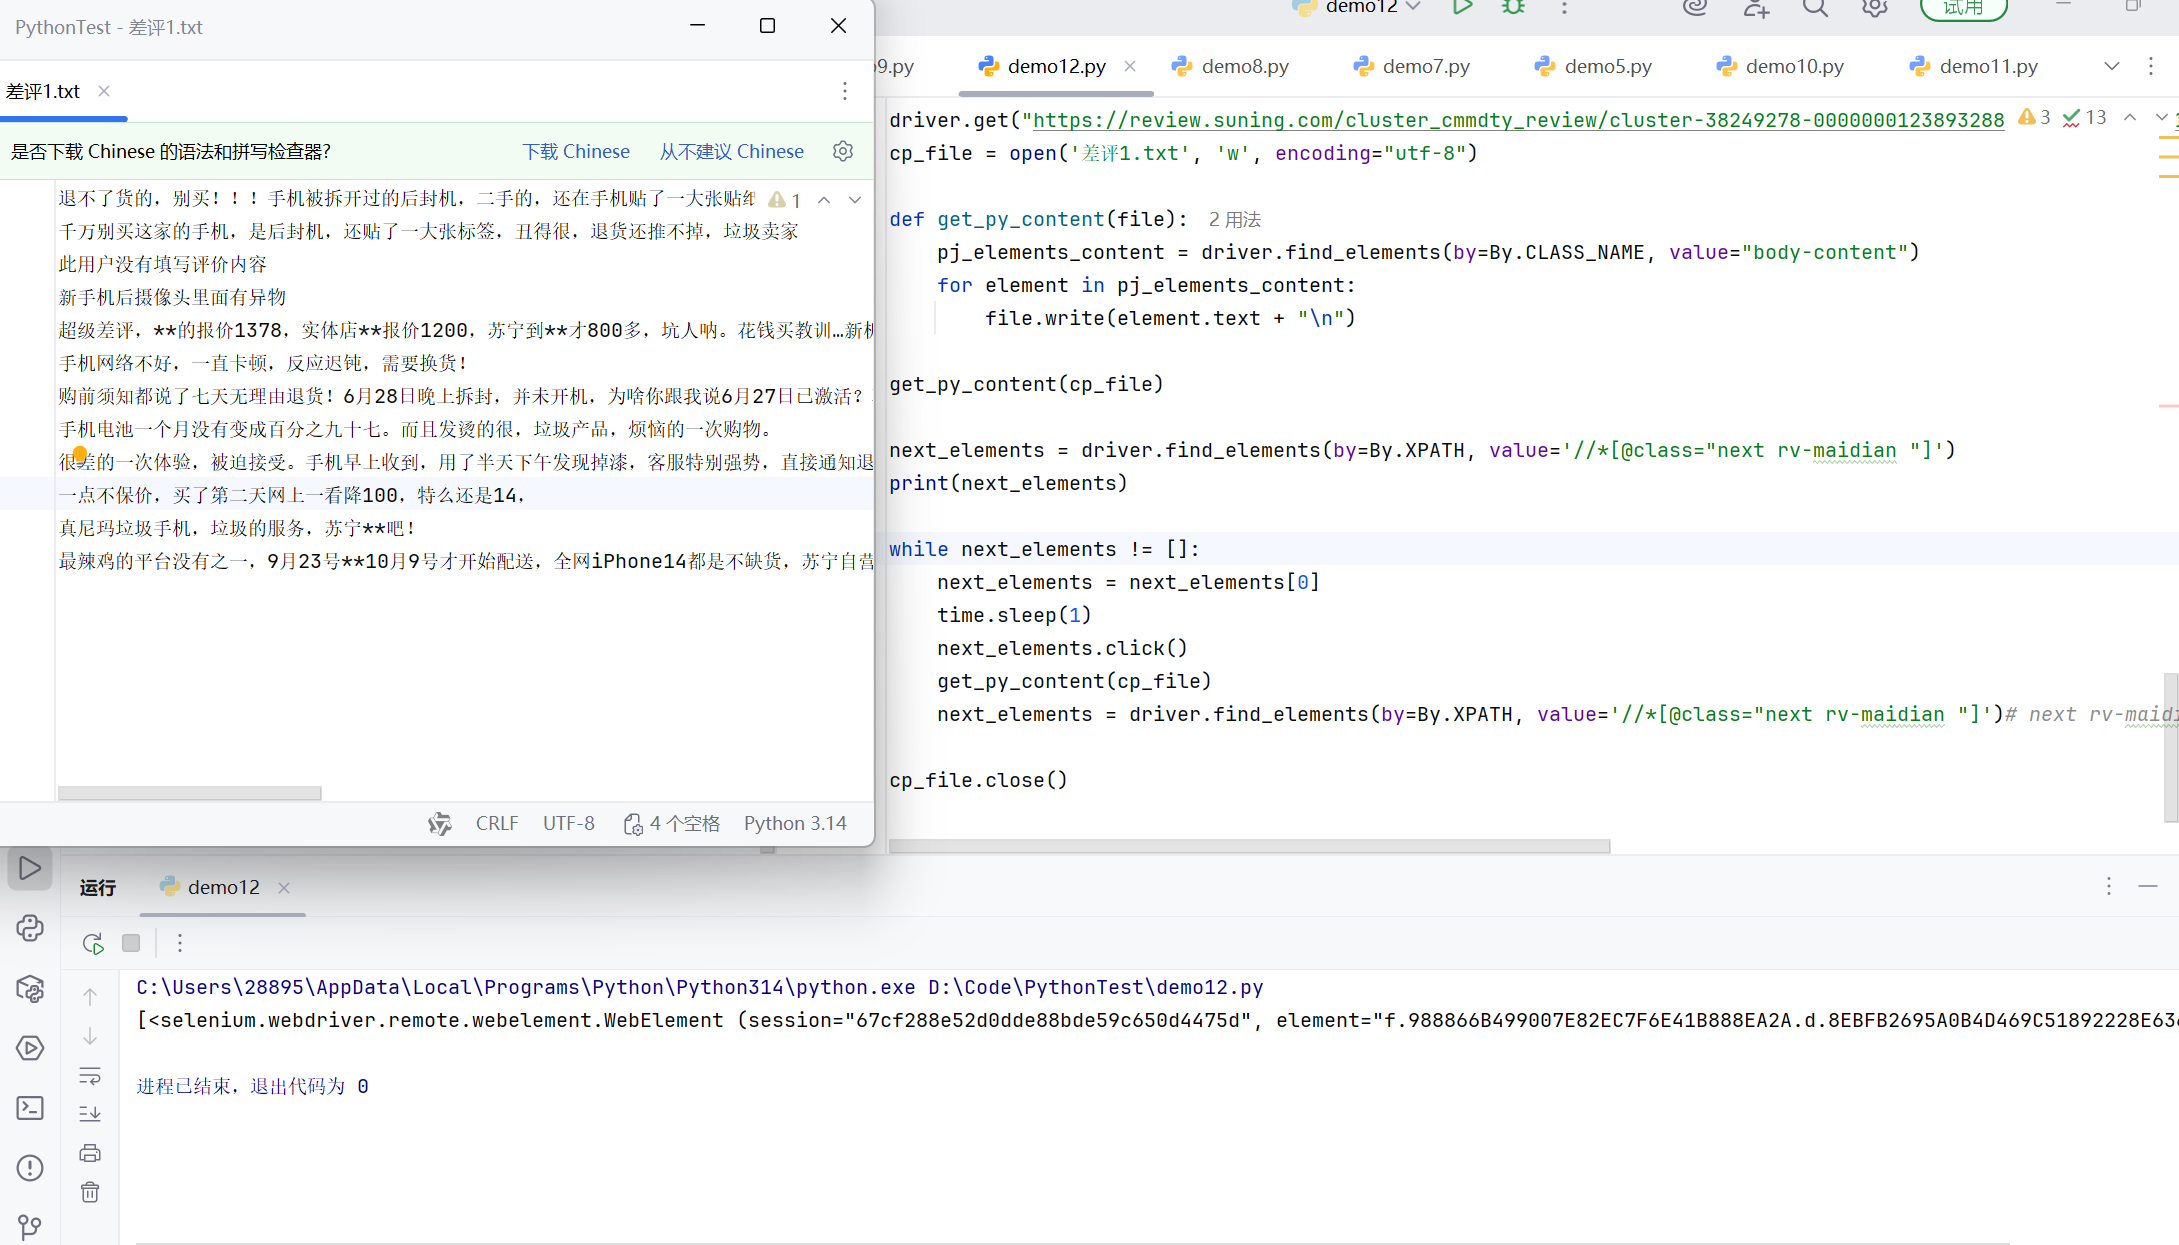
Task: Click the 从不建议 Chinese link
Action: [731, 151]
